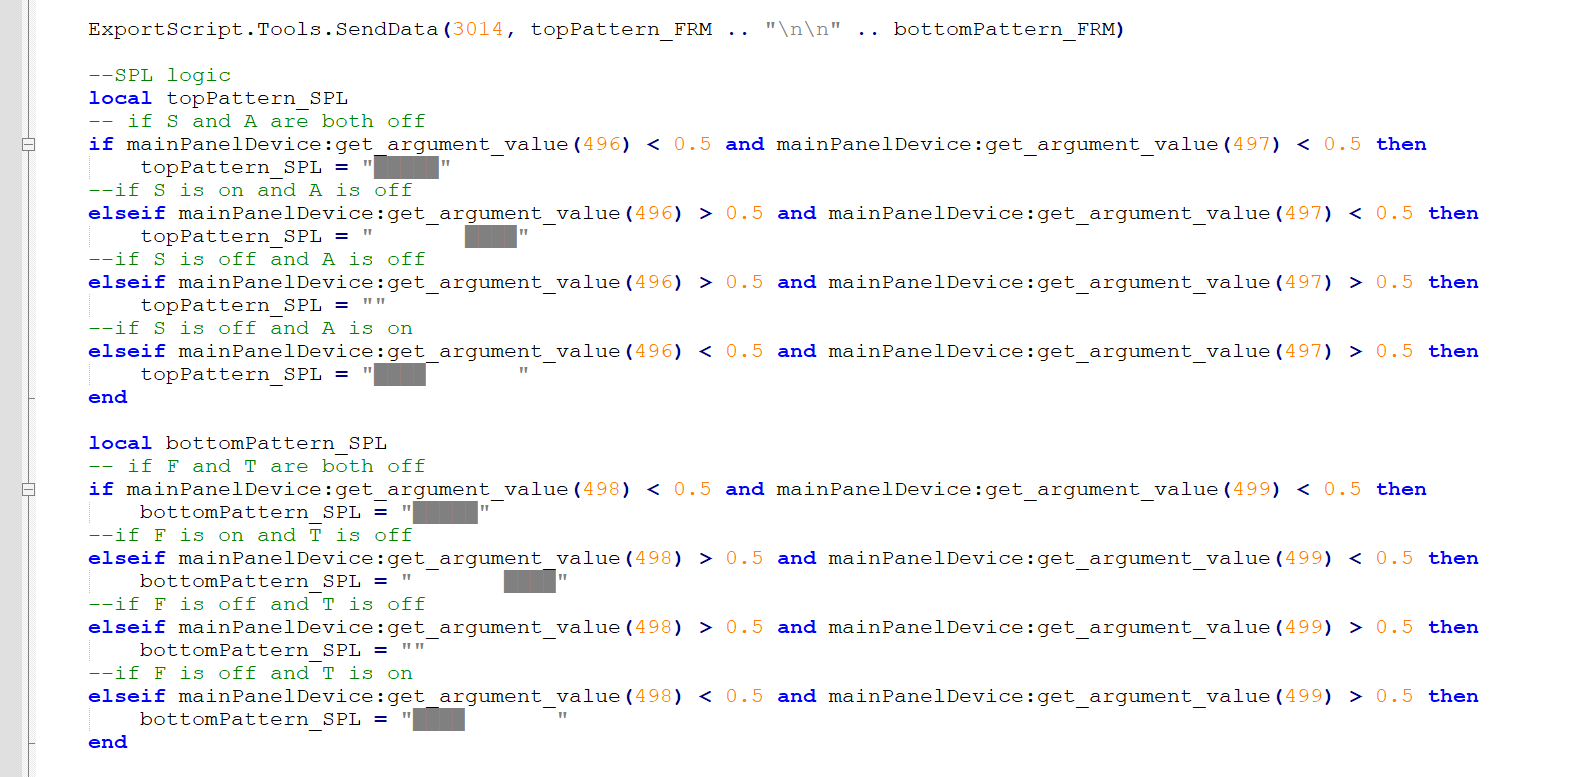Click the empty string assigned to bottomPattern_SPL

click(413, 650)
